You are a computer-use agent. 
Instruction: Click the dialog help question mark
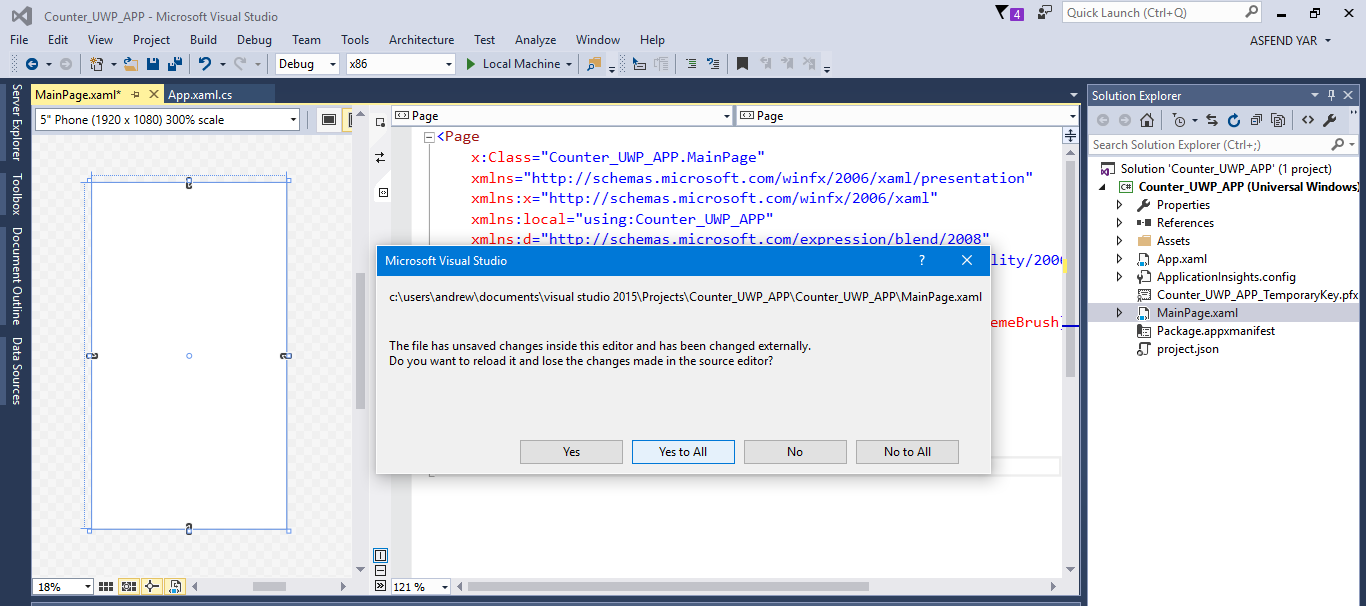pyautogui.click(x=921, y=260)
